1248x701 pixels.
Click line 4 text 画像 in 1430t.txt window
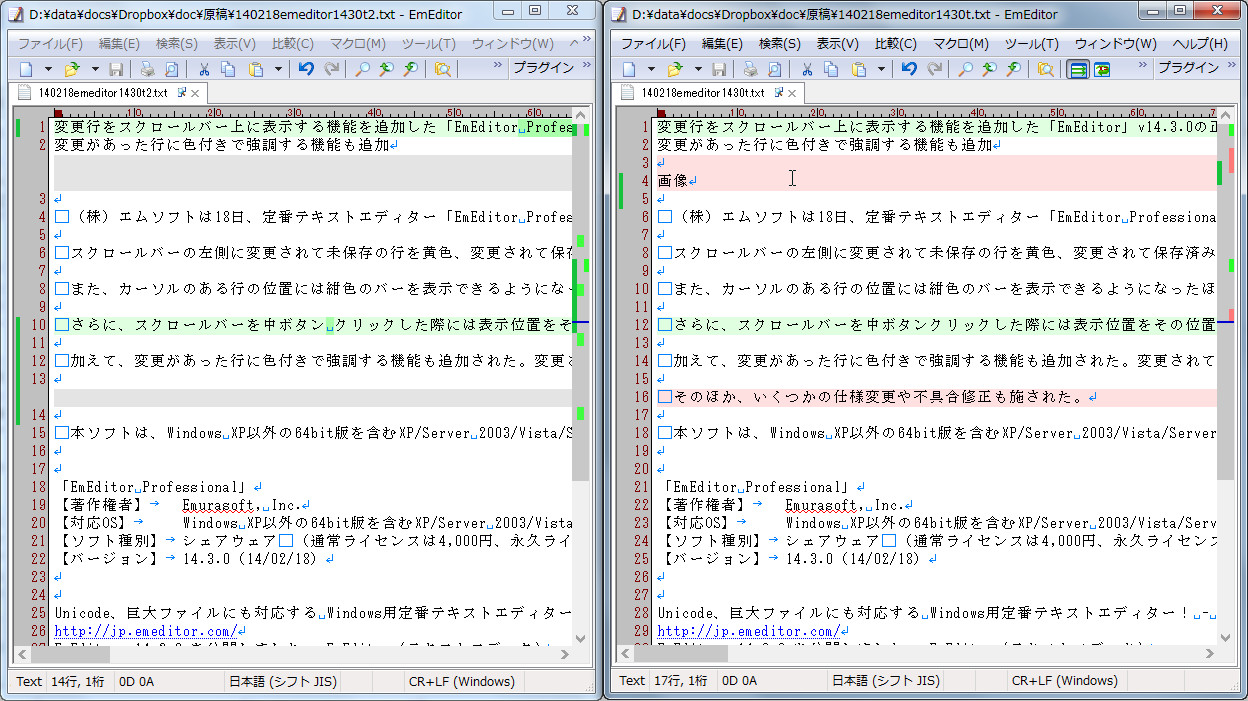(672, 181)
